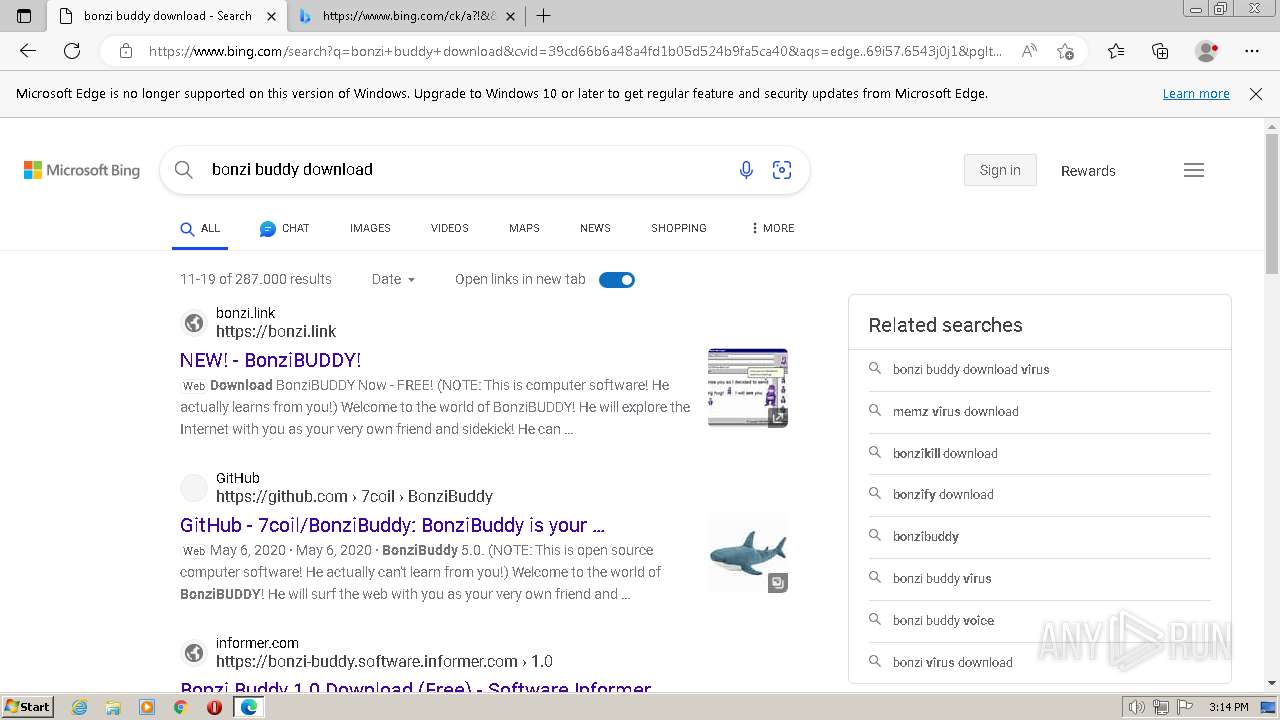This screenshot has height=720, width=1280.
Task: Switch to the second bing.com browser tab
Action: tap(410, 16)
